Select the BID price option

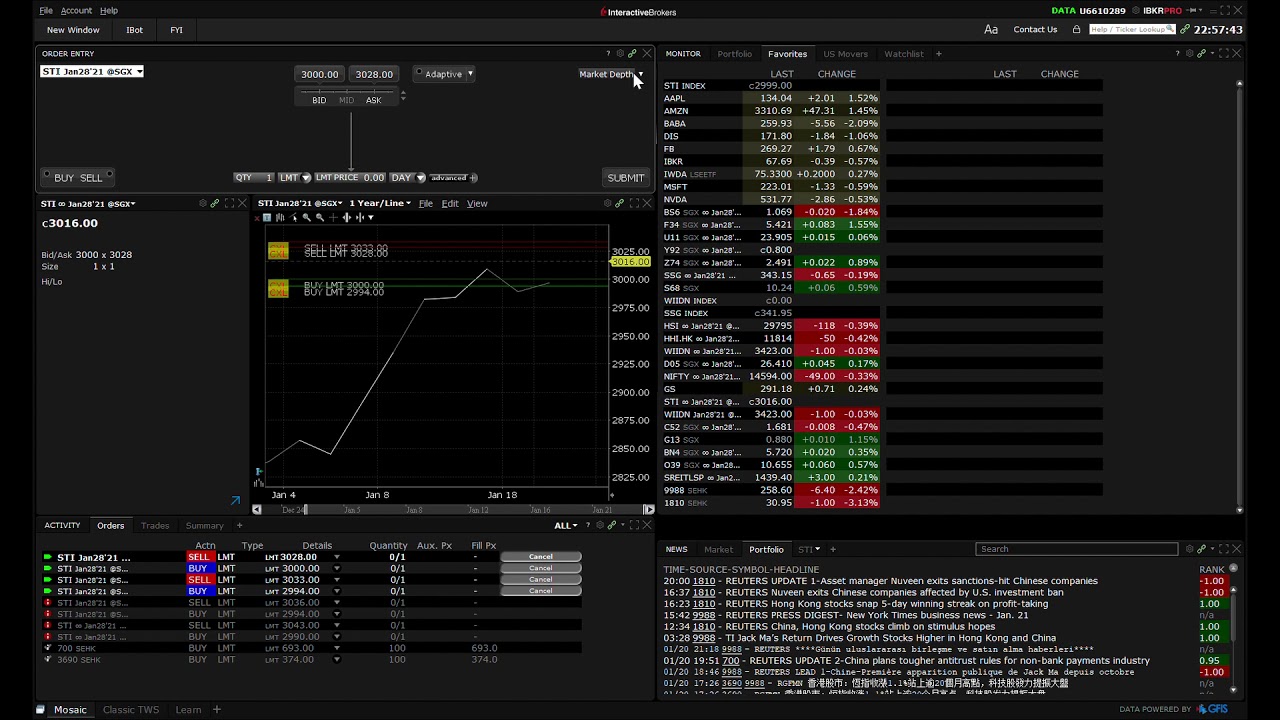319,100
